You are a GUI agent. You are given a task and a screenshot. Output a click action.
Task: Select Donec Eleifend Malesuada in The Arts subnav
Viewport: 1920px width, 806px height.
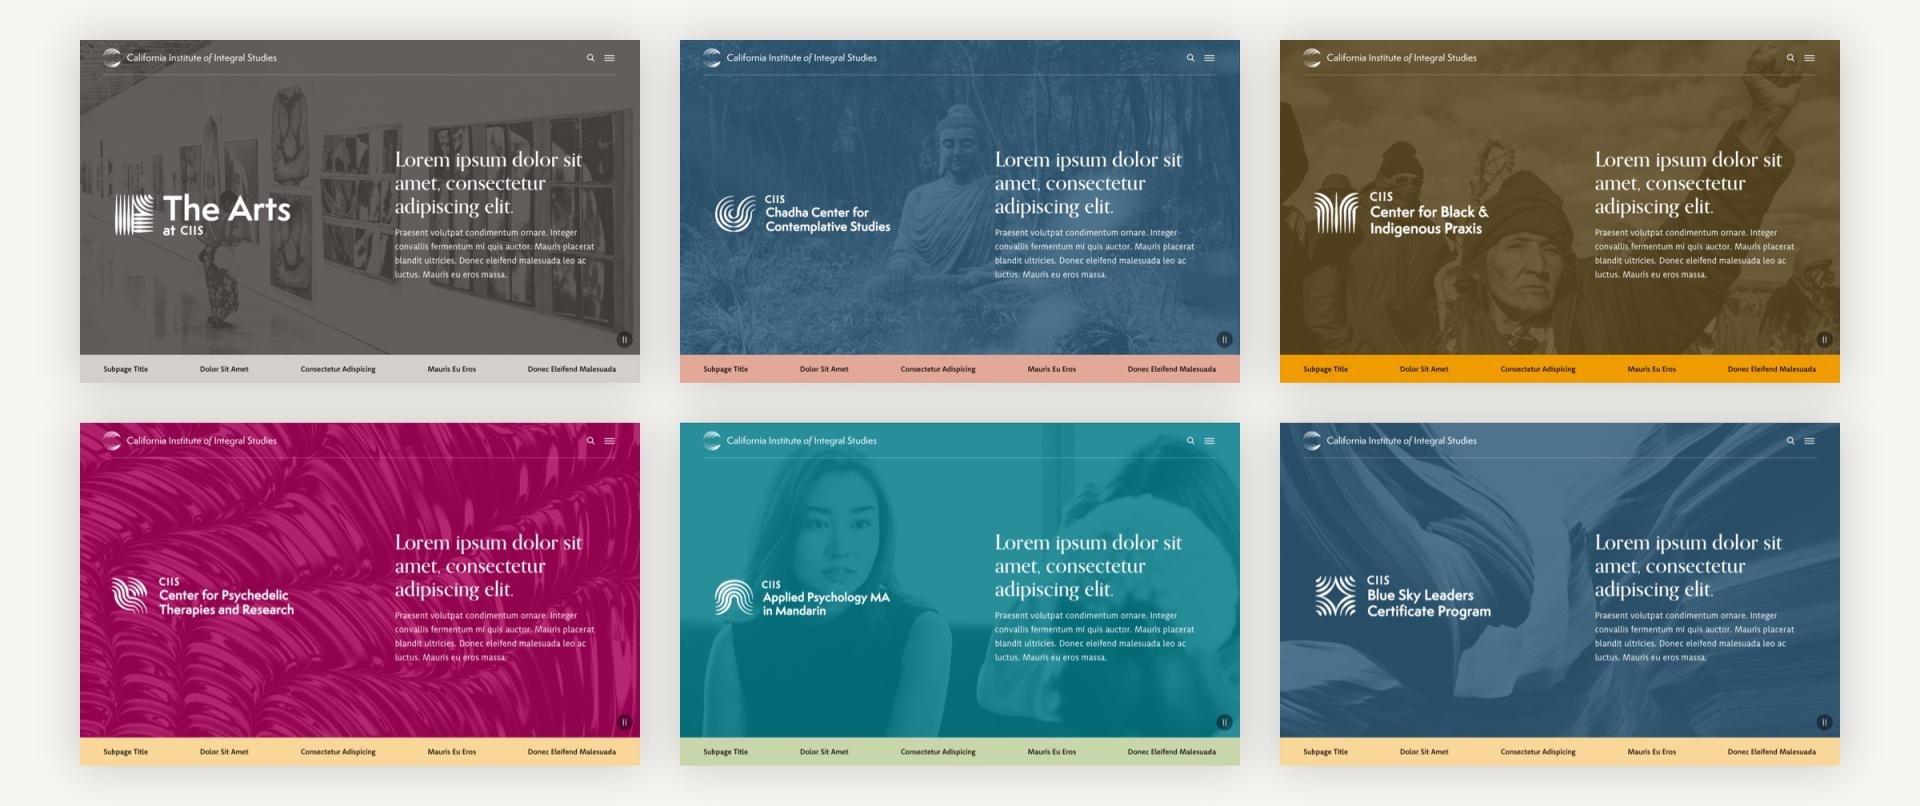point(572,369)
